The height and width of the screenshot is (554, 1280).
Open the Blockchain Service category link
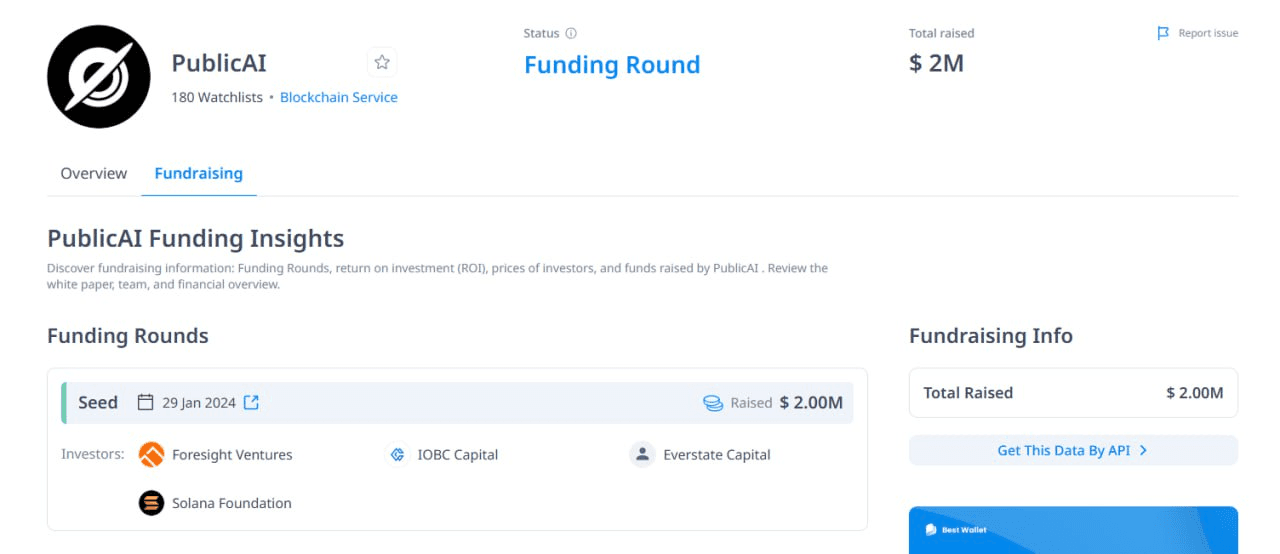(x=339, y=97)
